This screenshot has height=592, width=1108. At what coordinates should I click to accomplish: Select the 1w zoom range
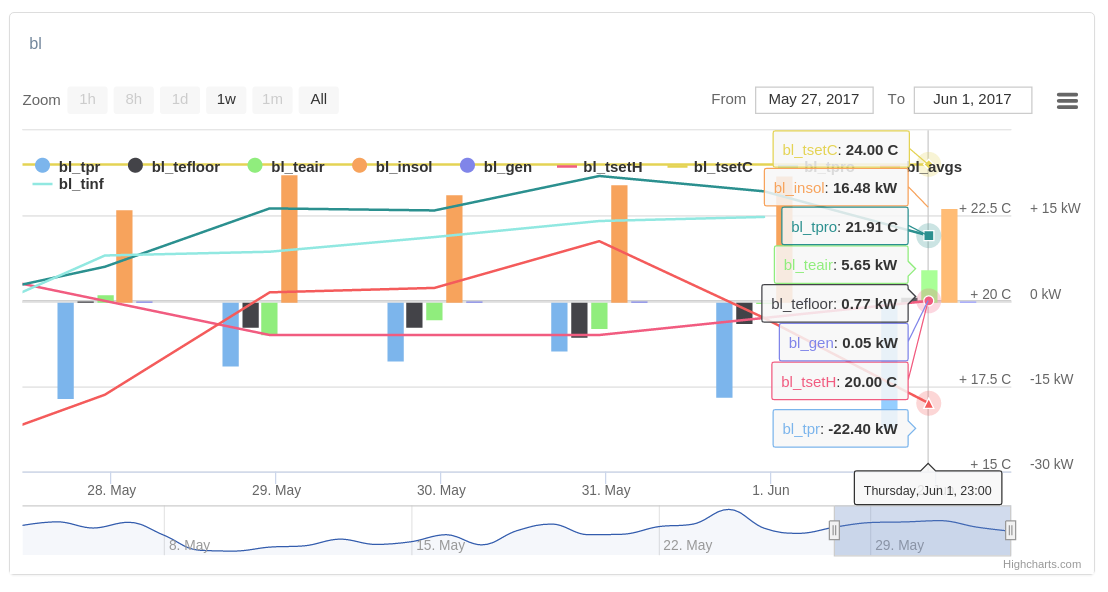tap(226, 99)
